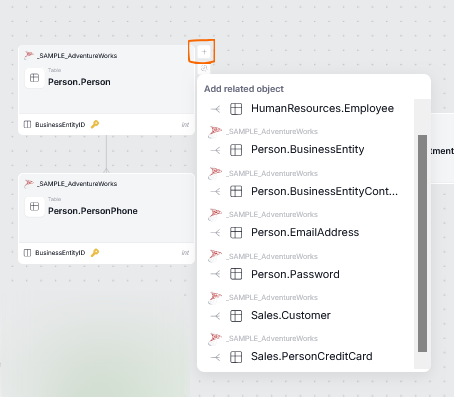
Task: Click the table icon next to HumanResources.Employee
Action: point(236,109)
